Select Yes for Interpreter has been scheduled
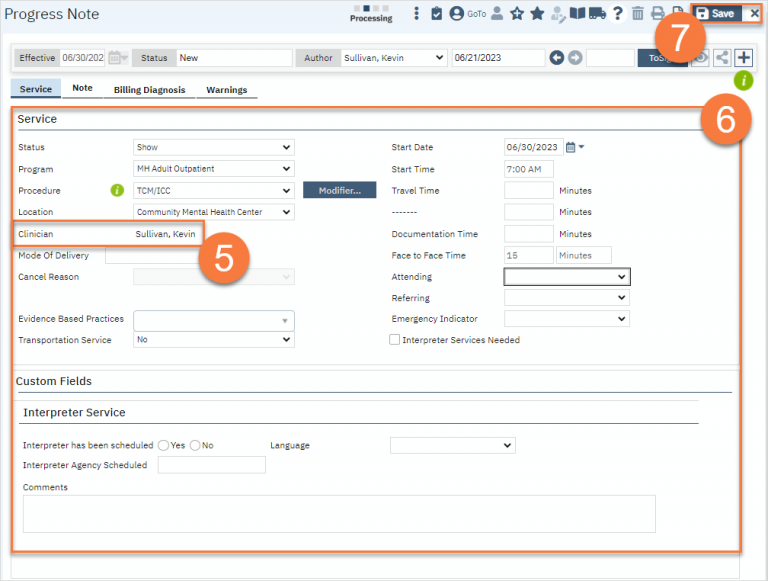The height and width of the screenshot is (581, 768). click(163, 445)
